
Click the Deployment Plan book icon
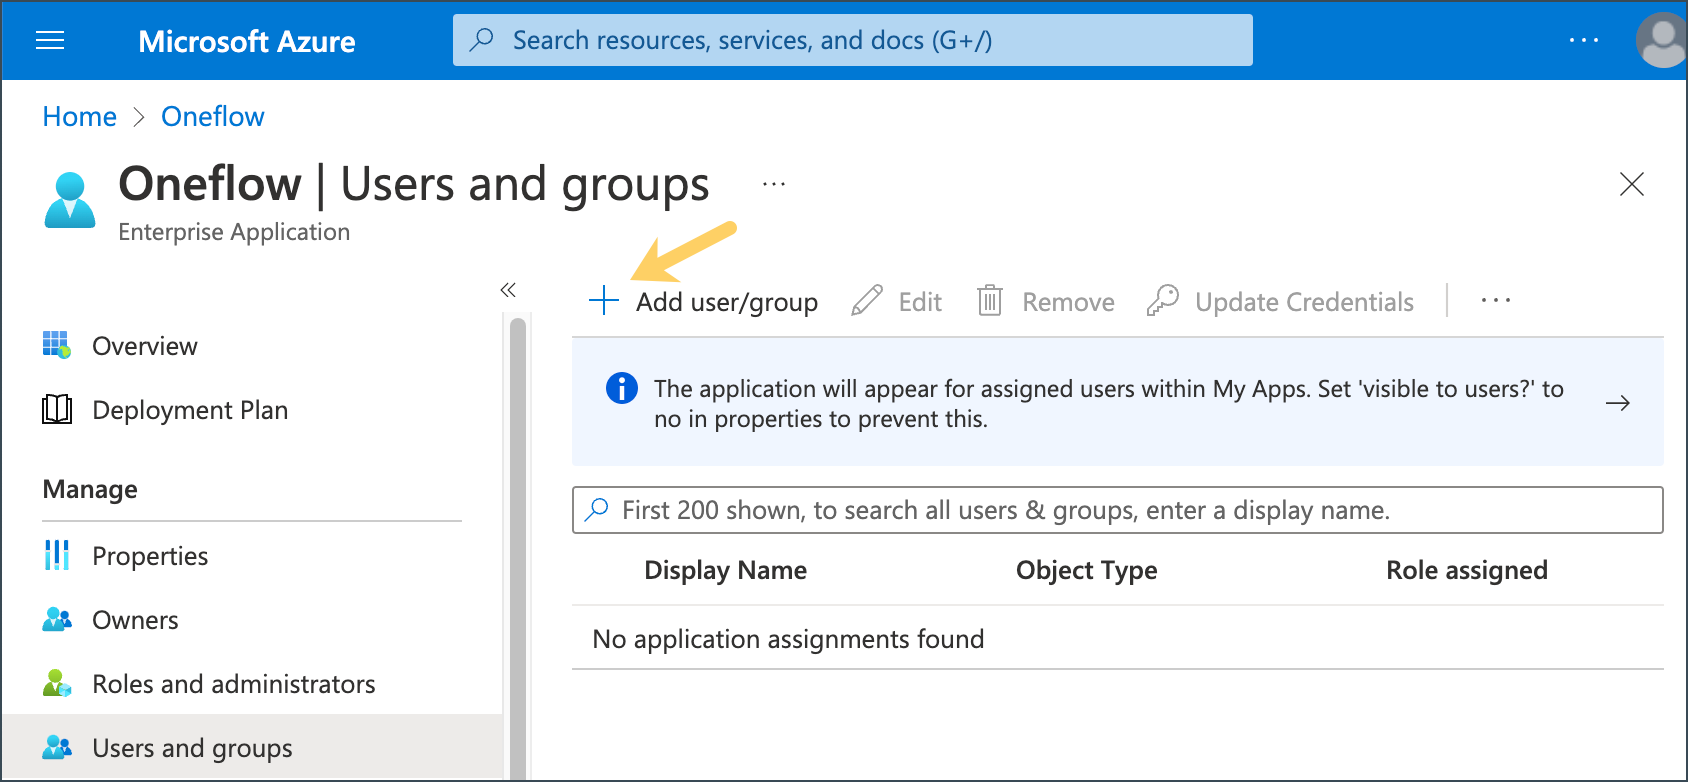click(x=57, y=409)
